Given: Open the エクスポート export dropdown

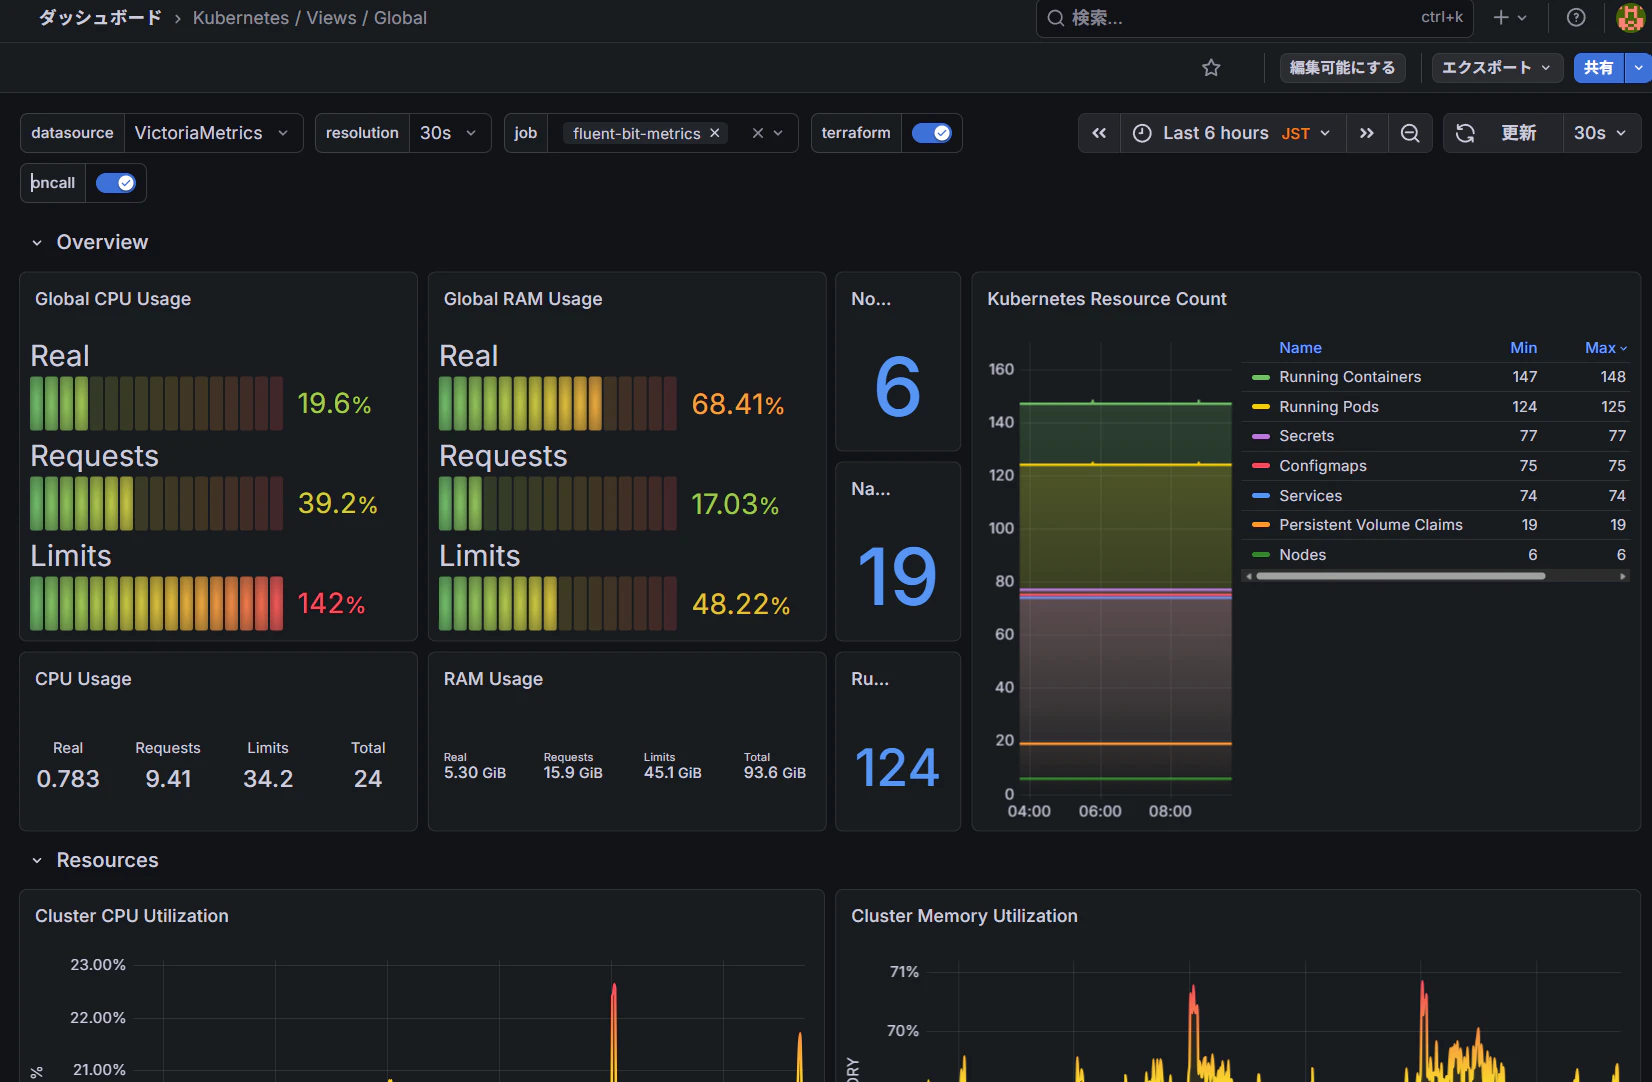Looking at the screenshot, I should coord(1496,68).
